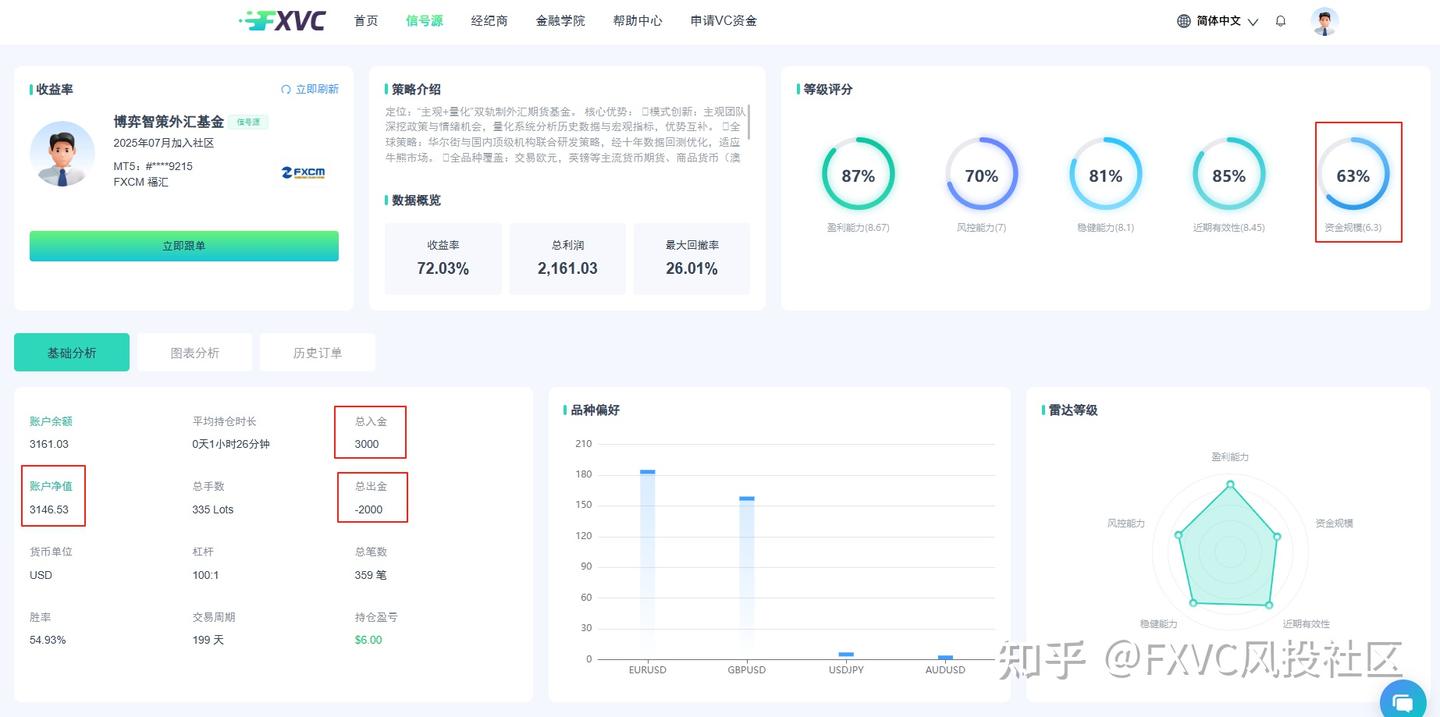Switch to the 图表分析 tab
This screenshot has width=1440, height=717.
[x=194, y=352]
